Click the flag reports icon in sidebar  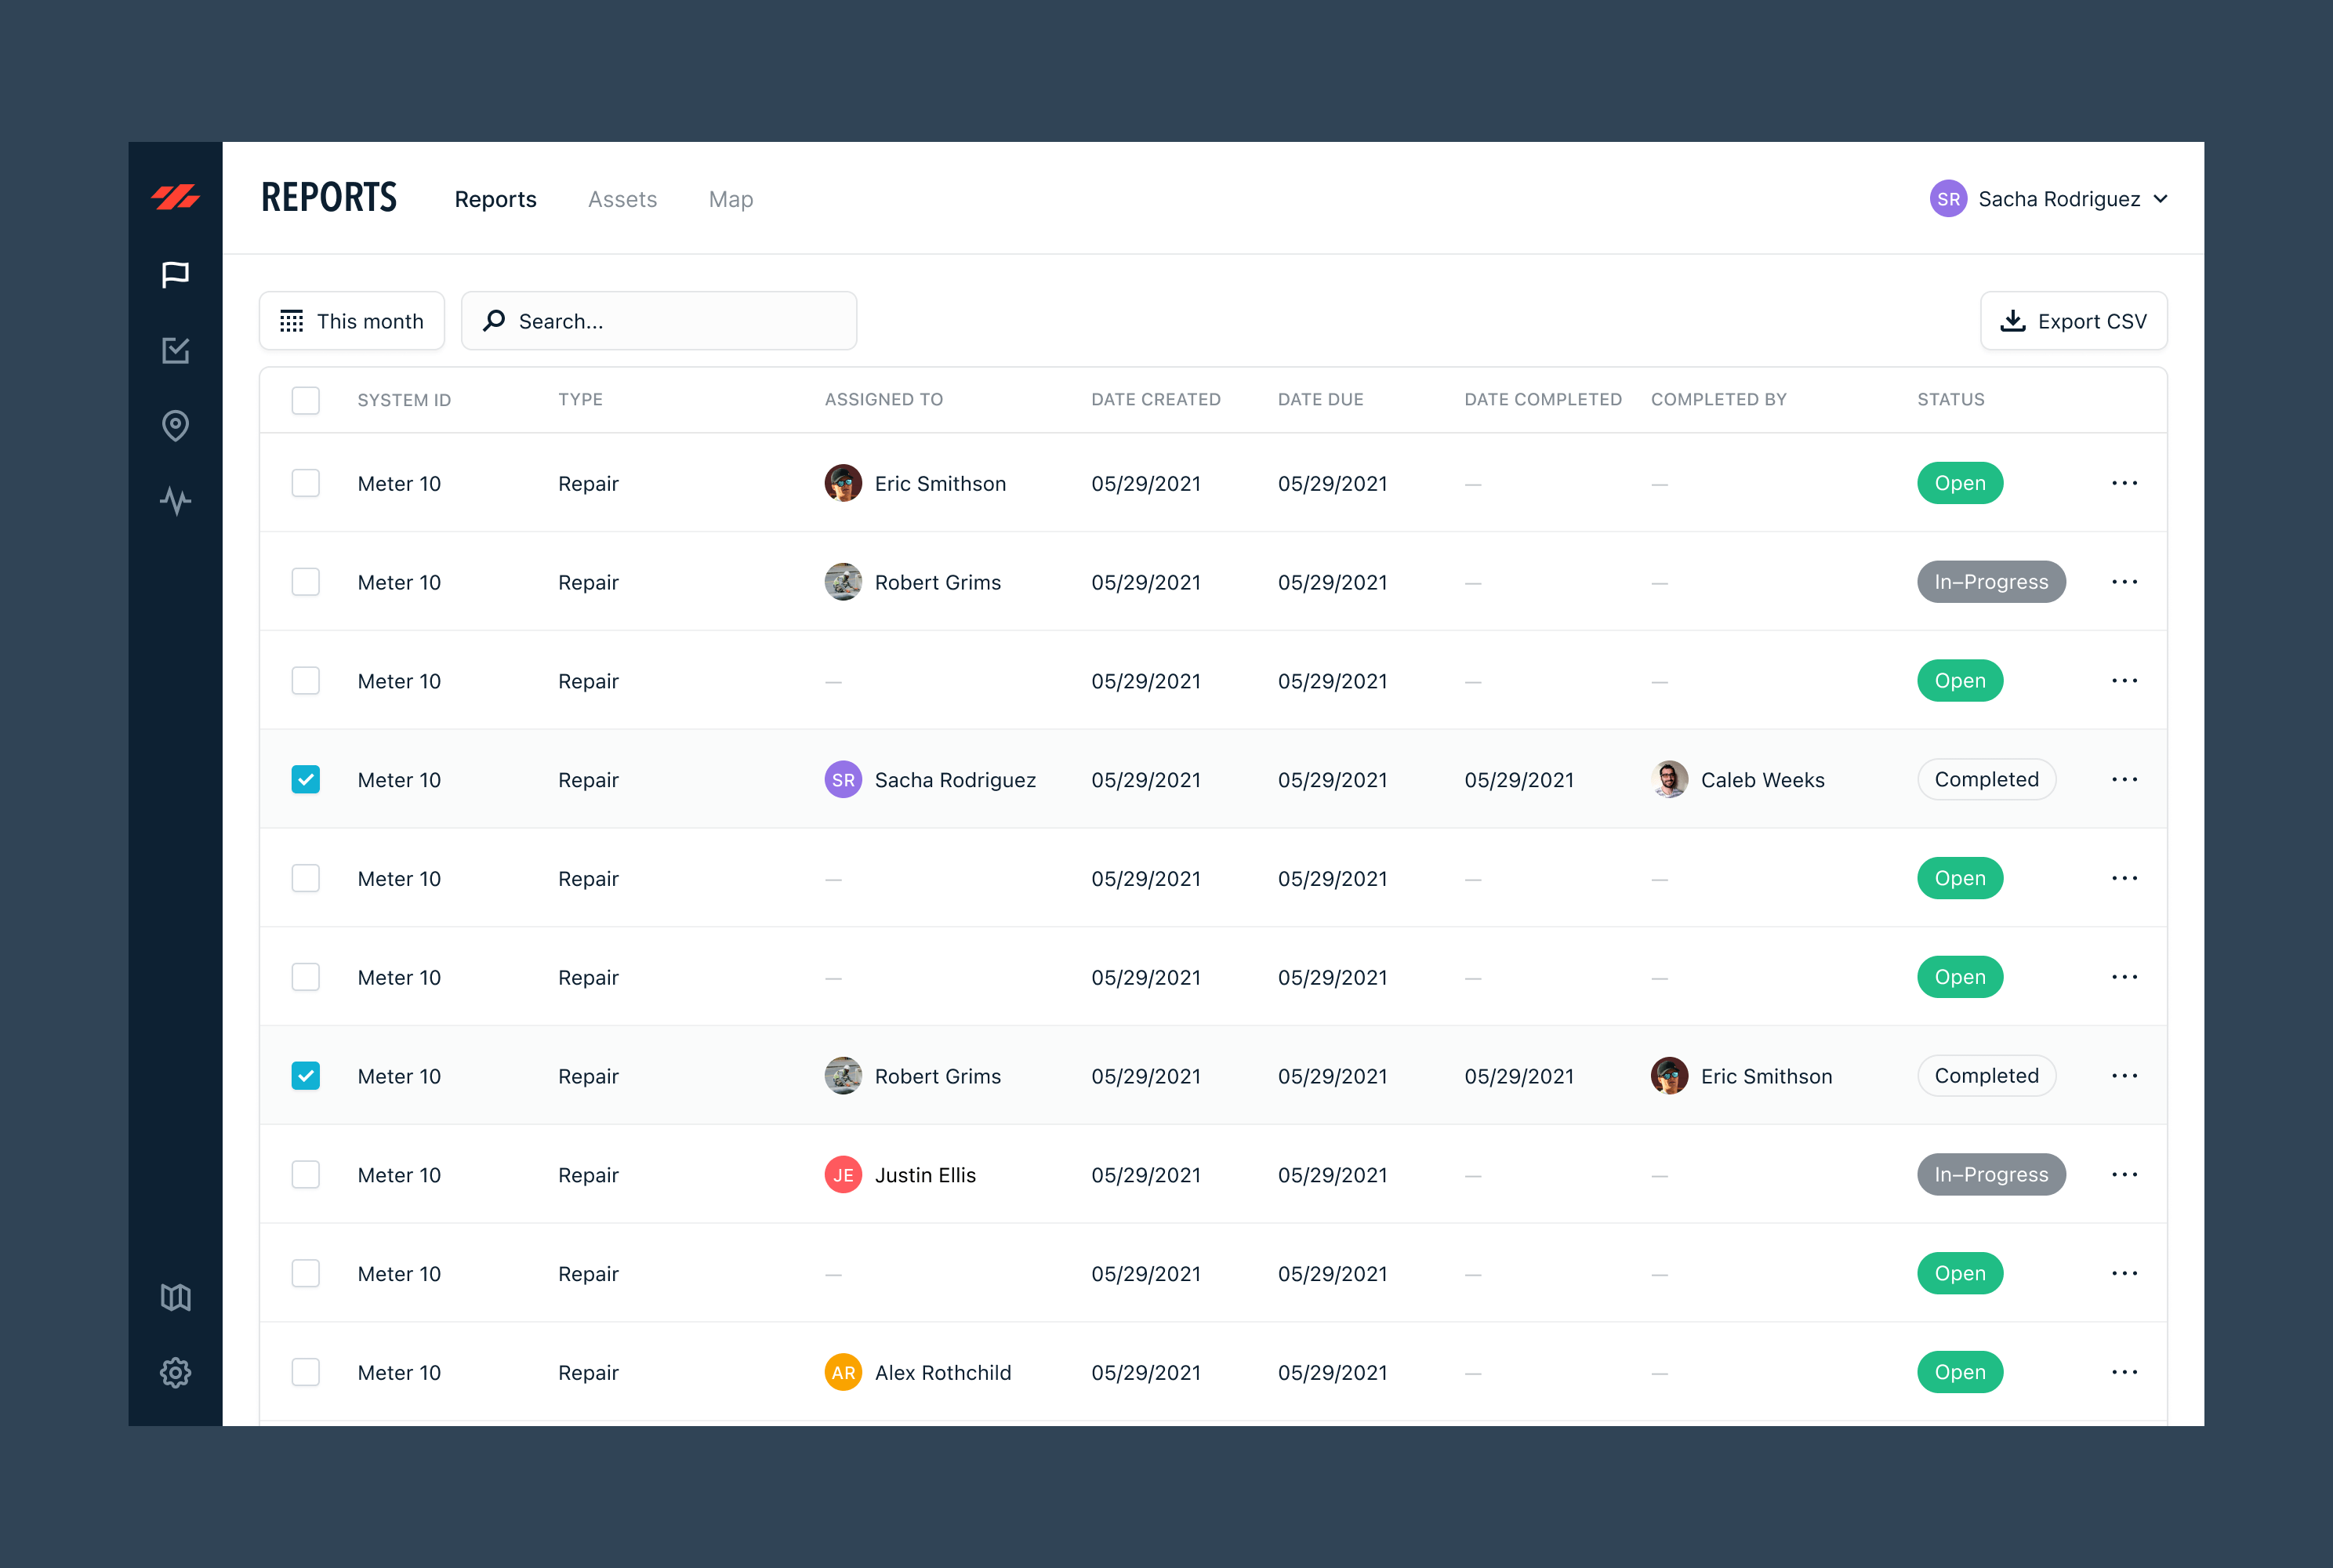(175, 274)
